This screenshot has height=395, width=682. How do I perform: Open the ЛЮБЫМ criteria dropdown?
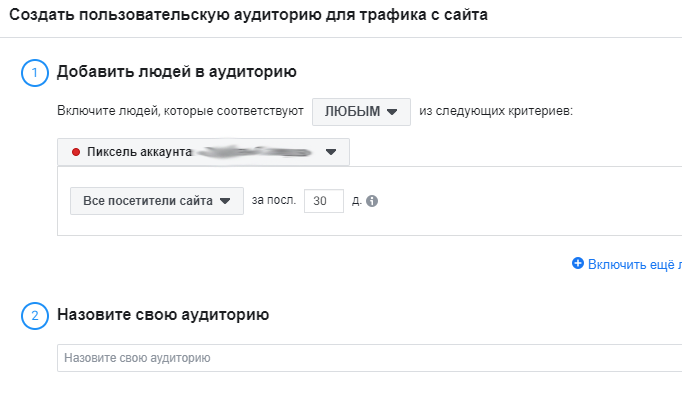[x=361, y=112]
